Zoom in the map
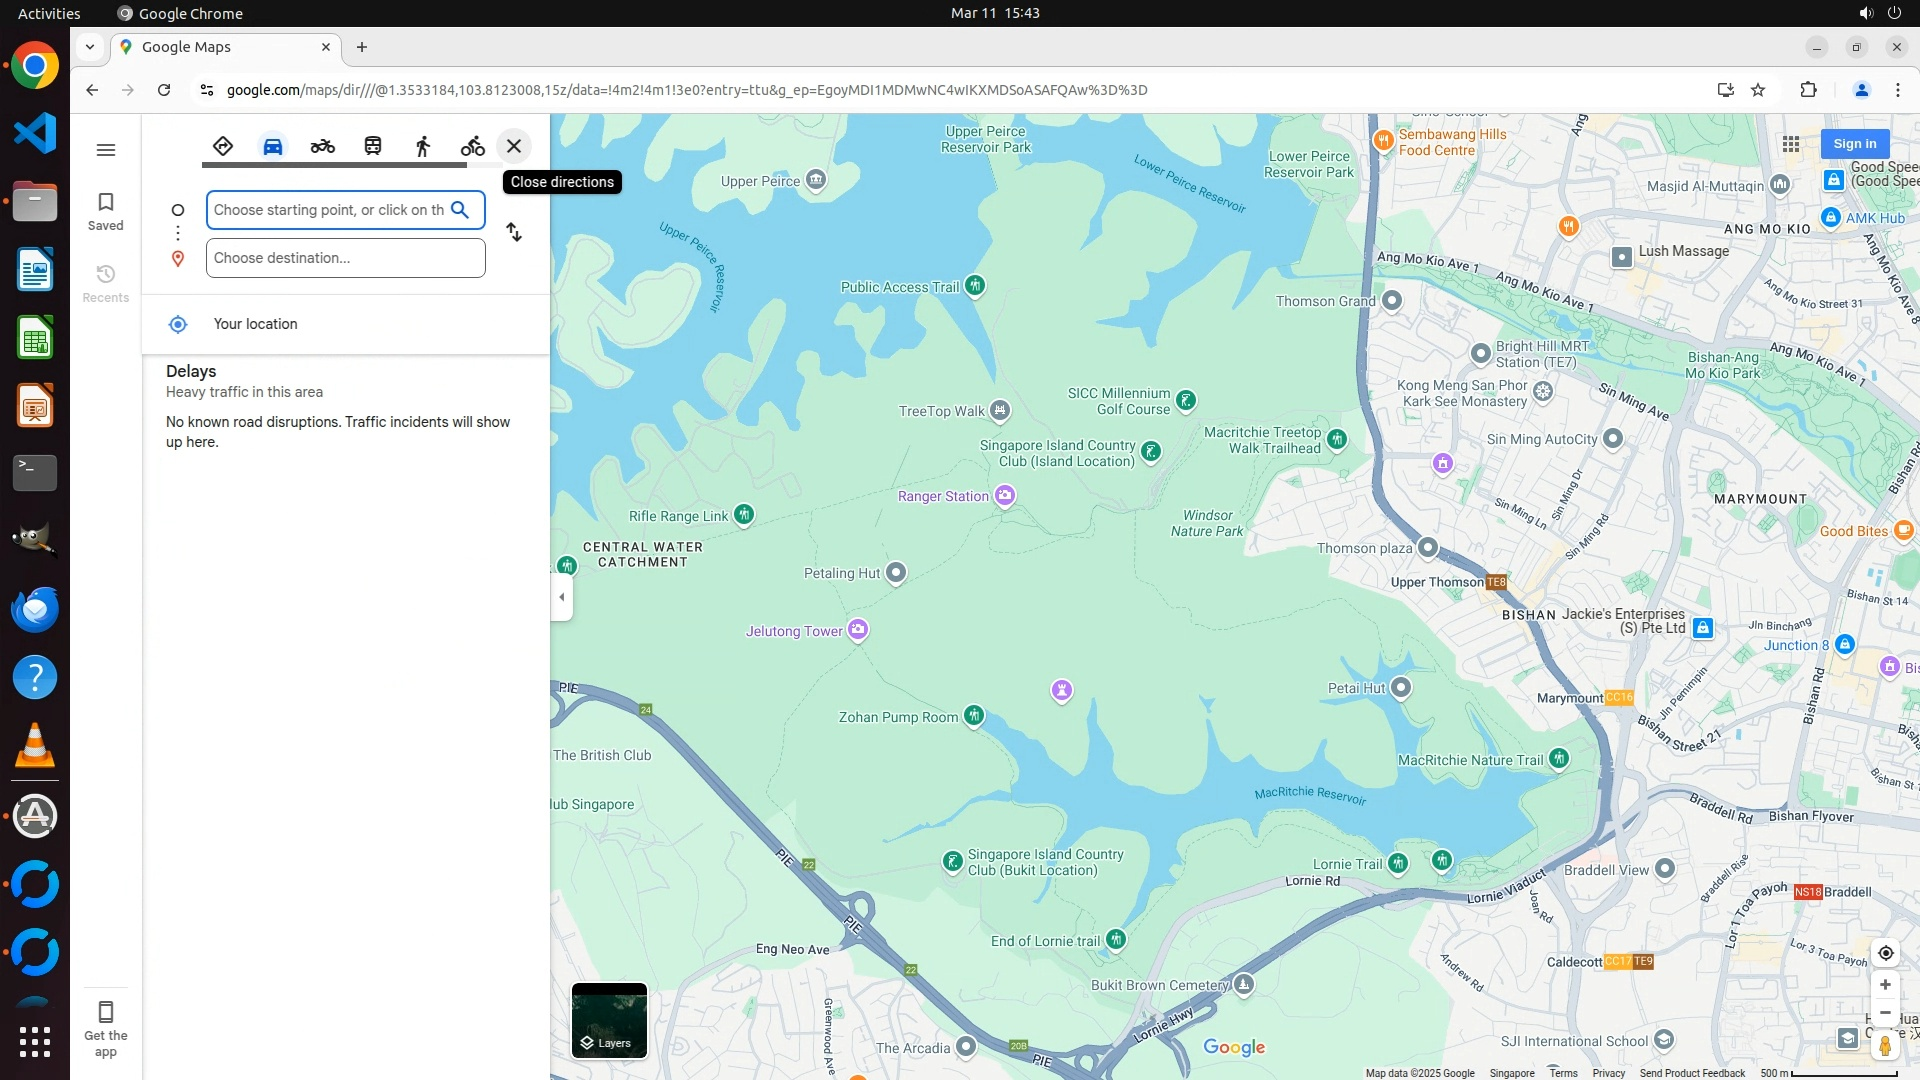This screenshot has width=1920, height=1080. pos(1885,985)
